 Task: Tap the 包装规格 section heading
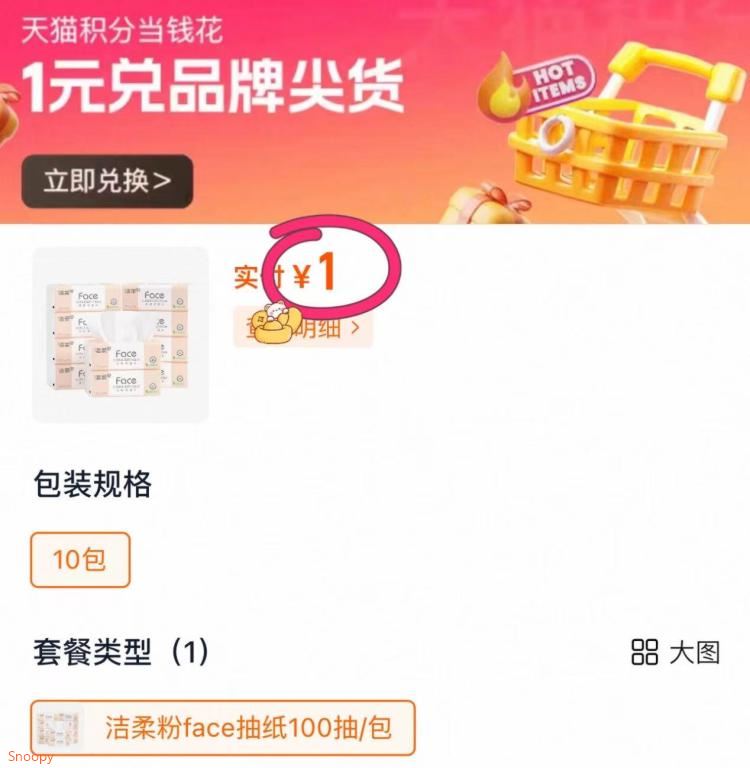tap(93, 484)
